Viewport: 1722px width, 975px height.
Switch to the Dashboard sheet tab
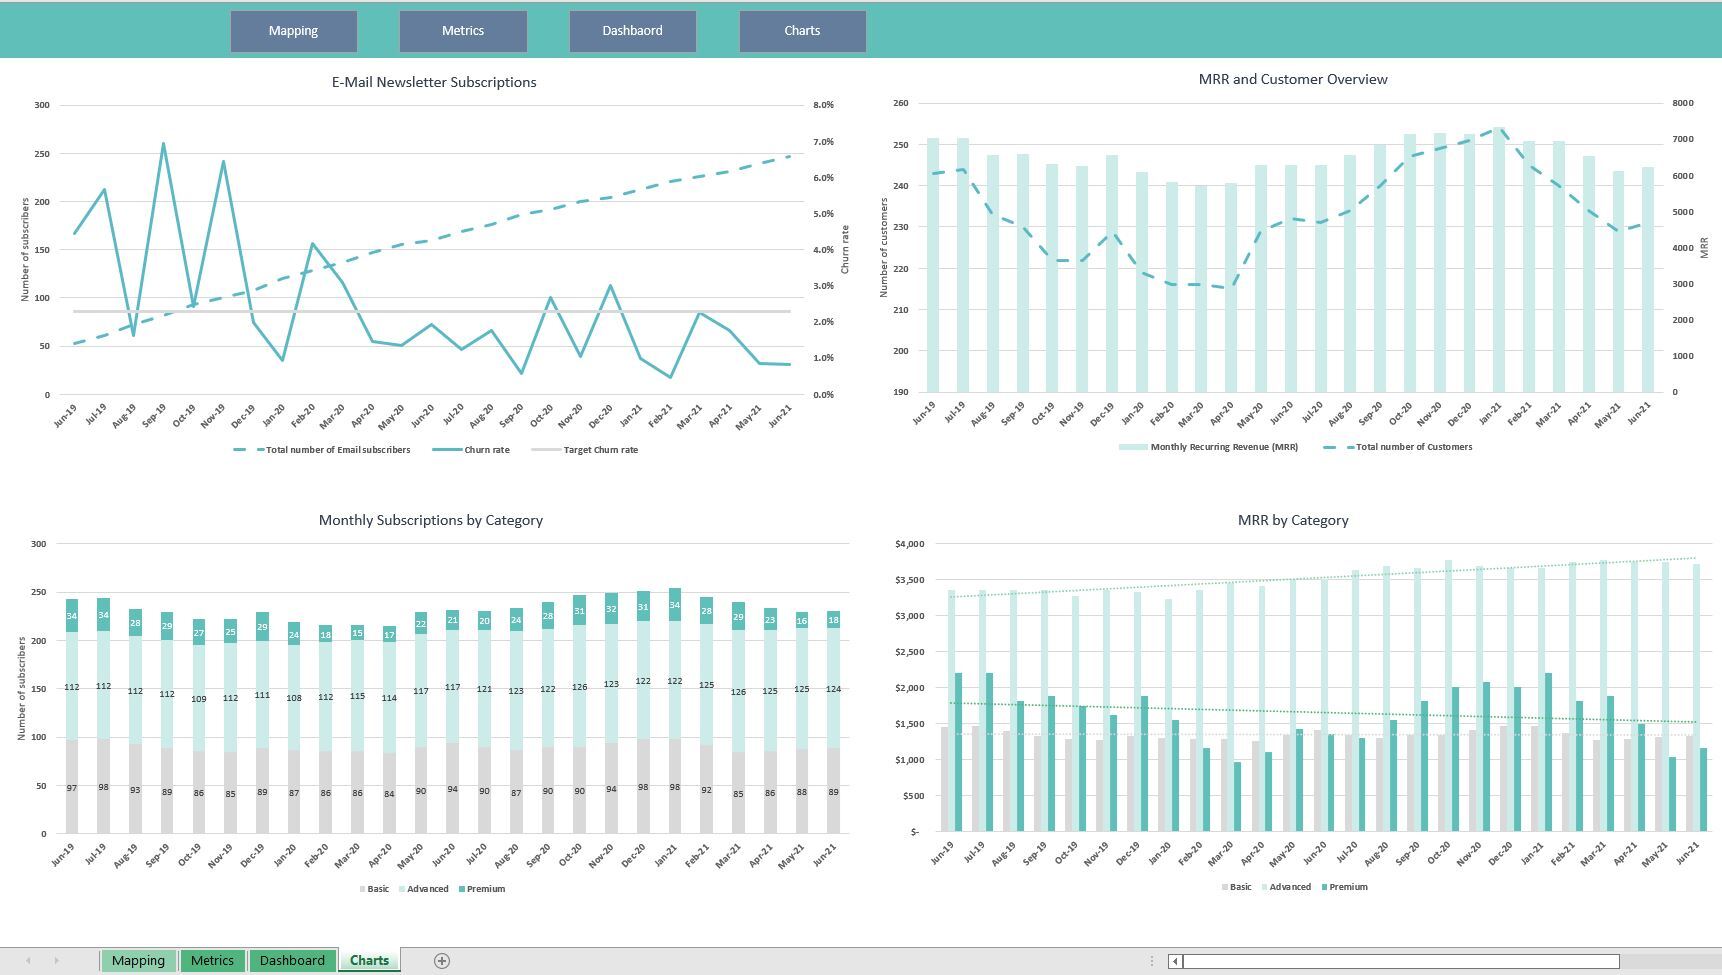[292, 960]
